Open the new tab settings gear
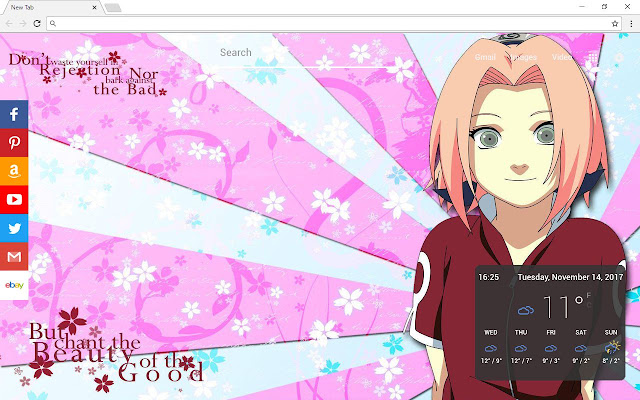 [619, 58]
